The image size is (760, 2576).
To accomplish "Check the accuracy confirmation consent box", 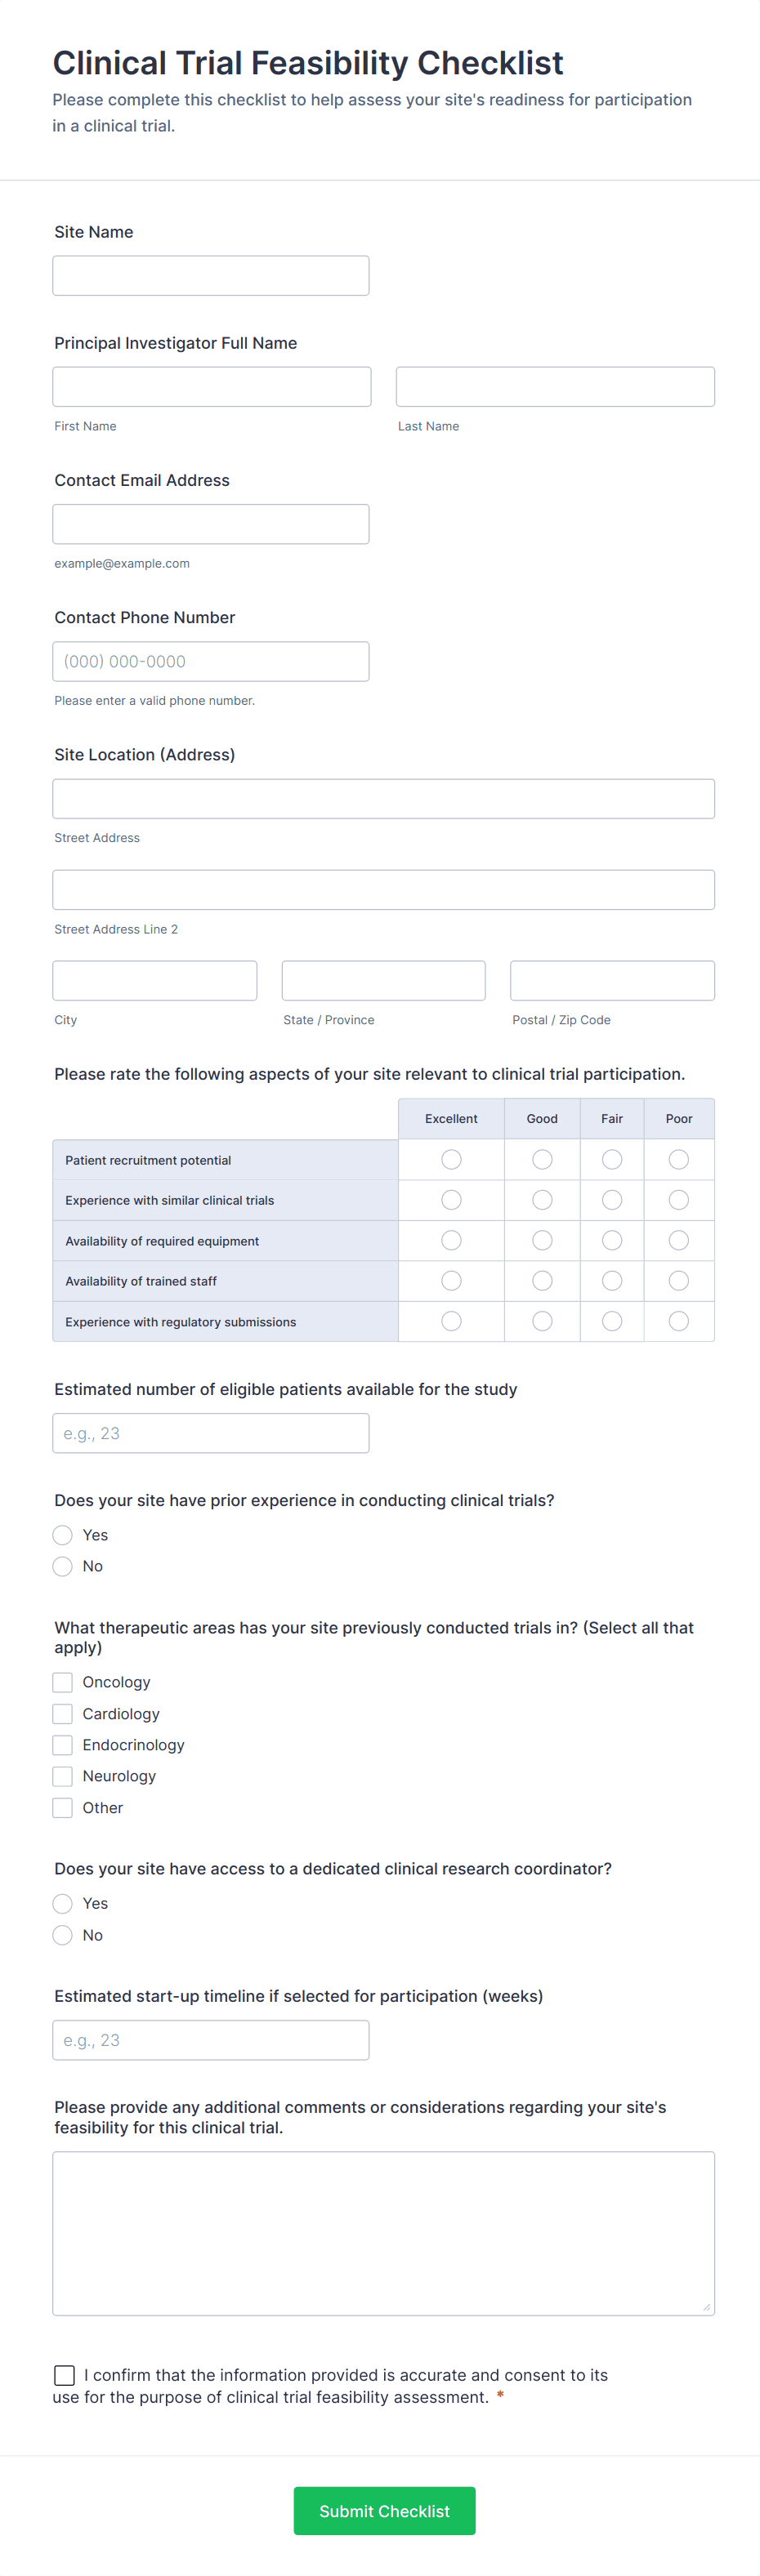I will tap(65, 2375).
